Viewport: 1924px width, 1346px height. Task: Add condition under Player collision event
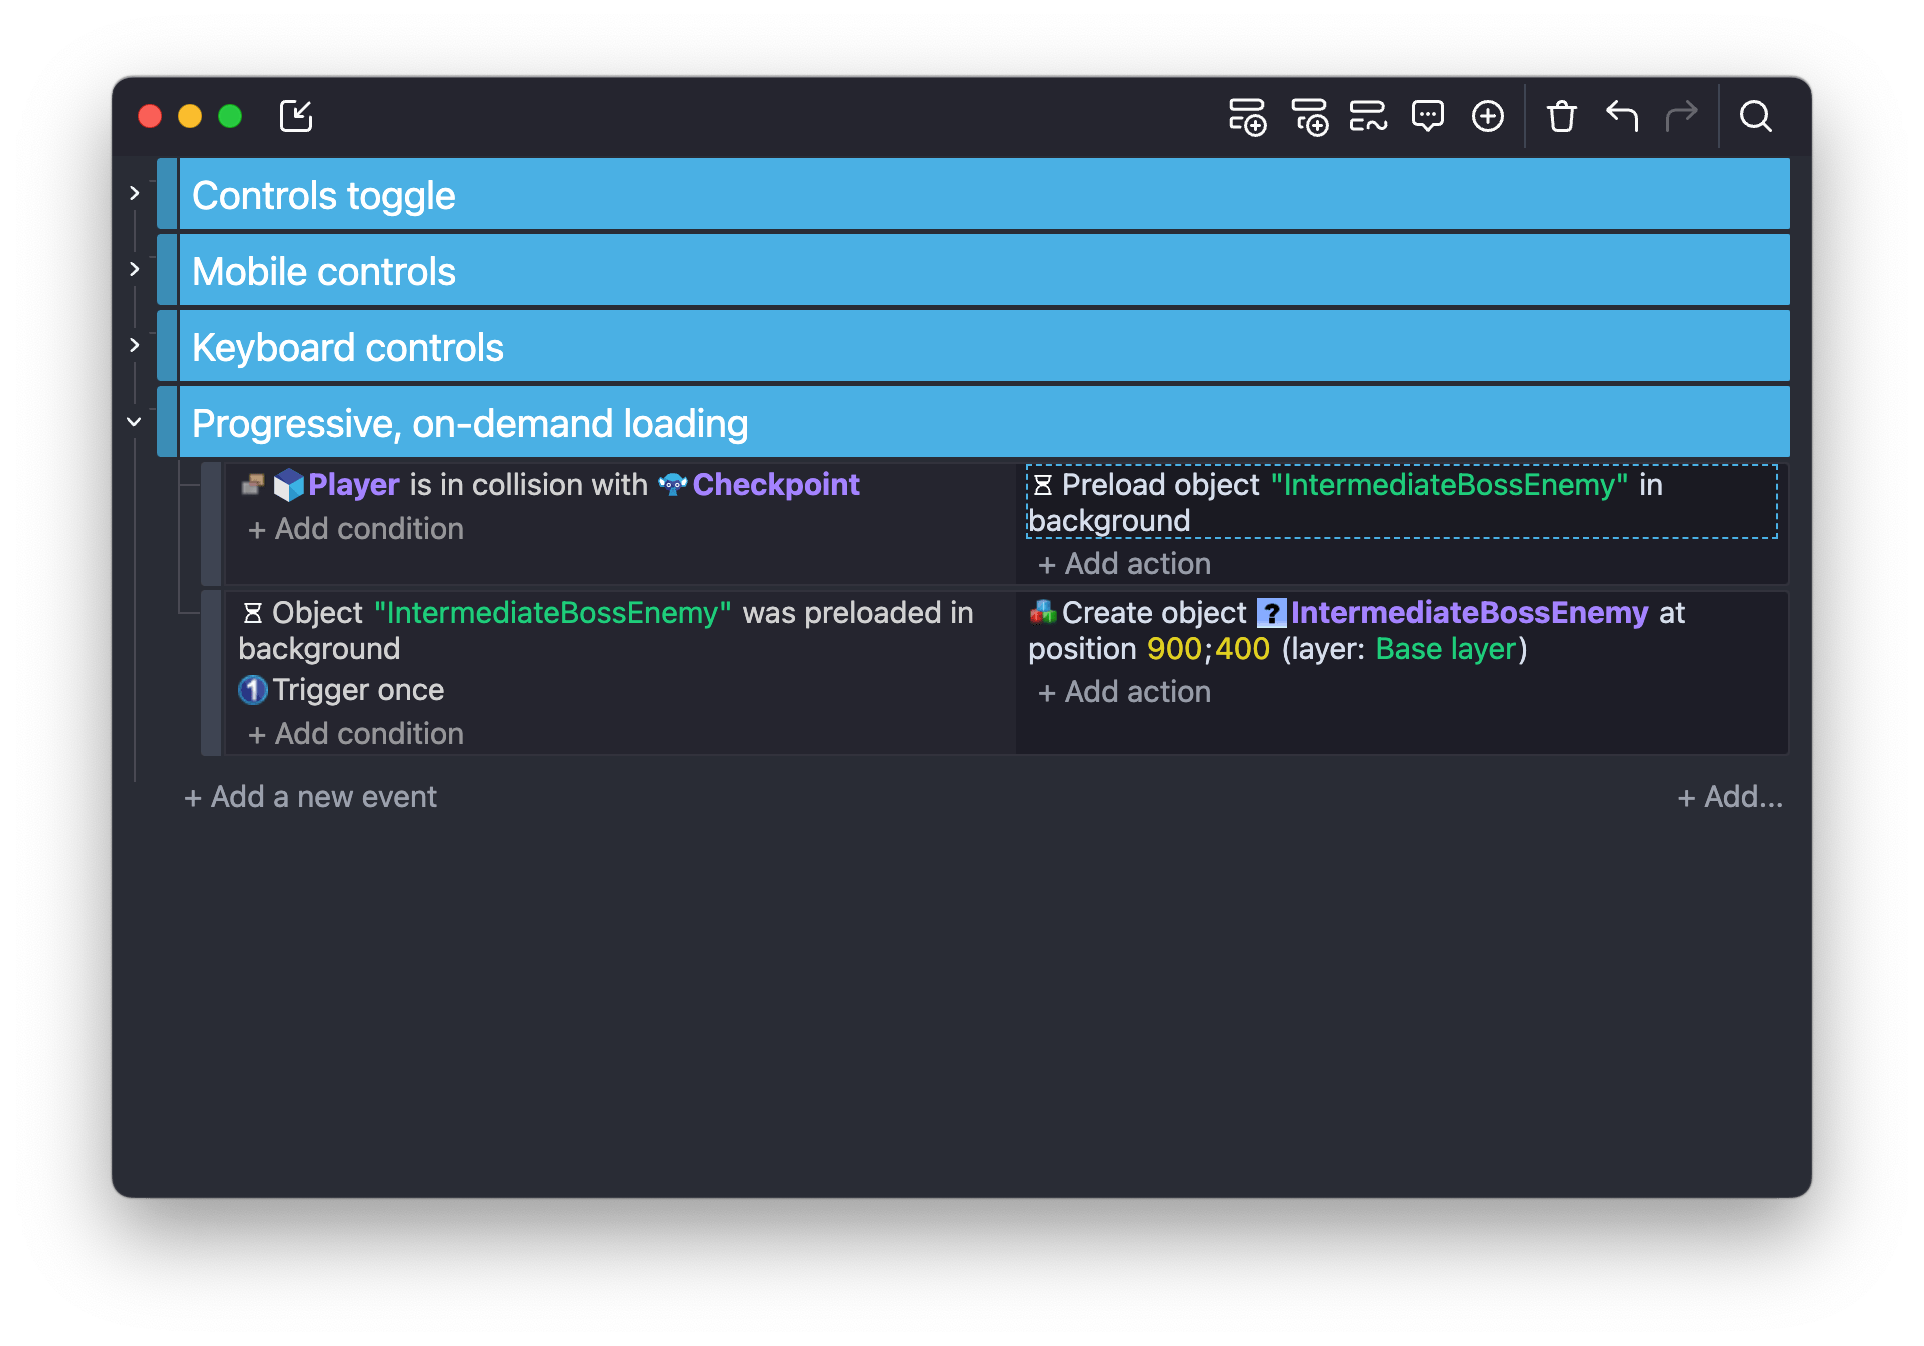356,529
